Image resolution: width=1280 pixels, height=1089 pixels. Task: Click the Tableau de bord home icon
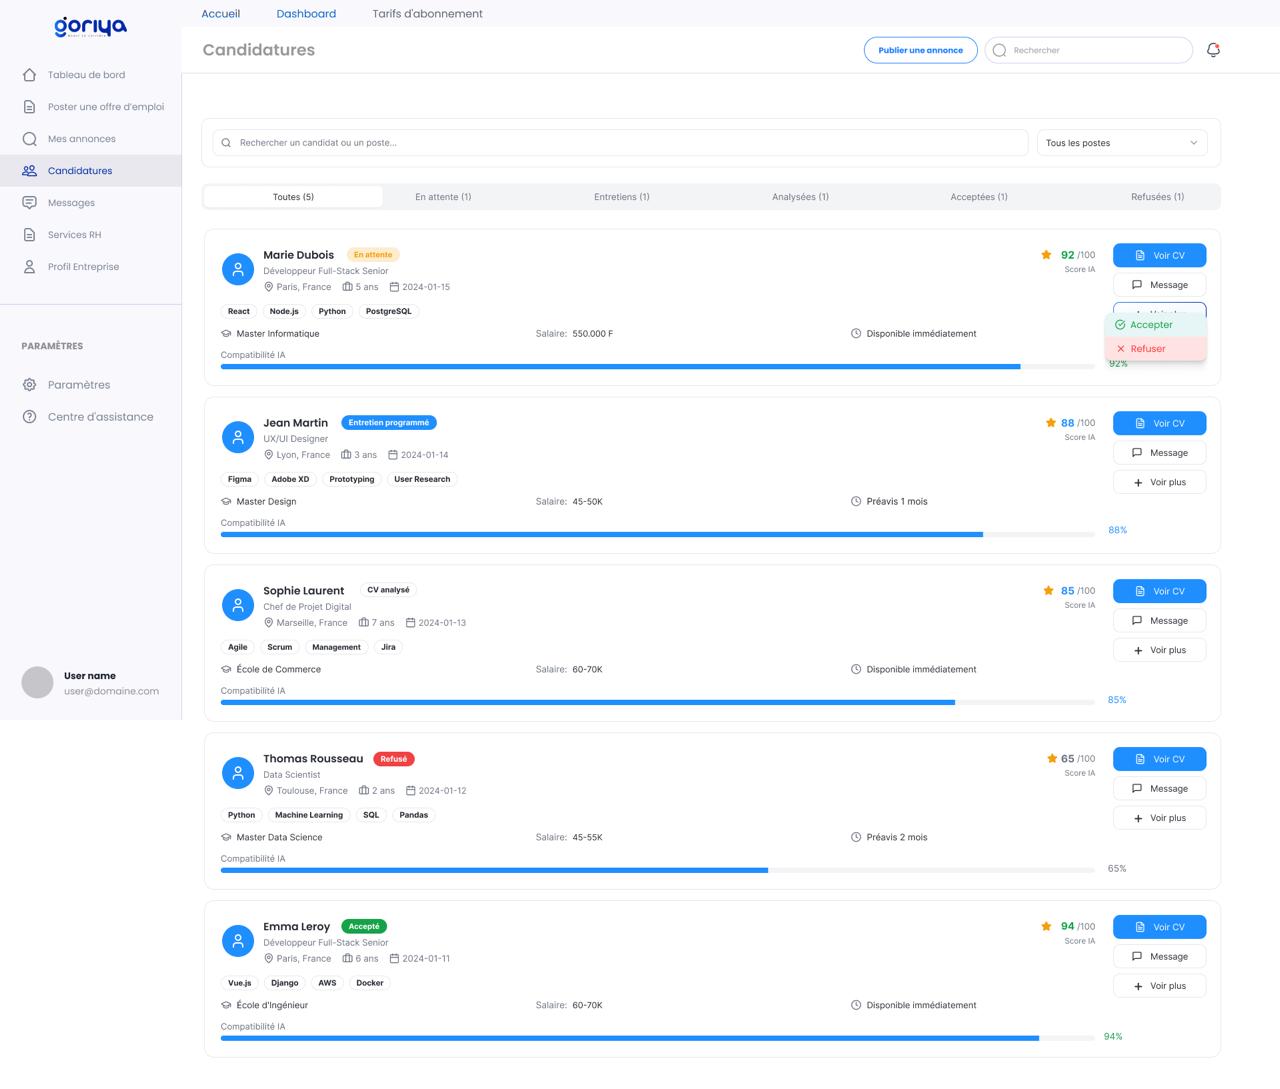[29, 75]
